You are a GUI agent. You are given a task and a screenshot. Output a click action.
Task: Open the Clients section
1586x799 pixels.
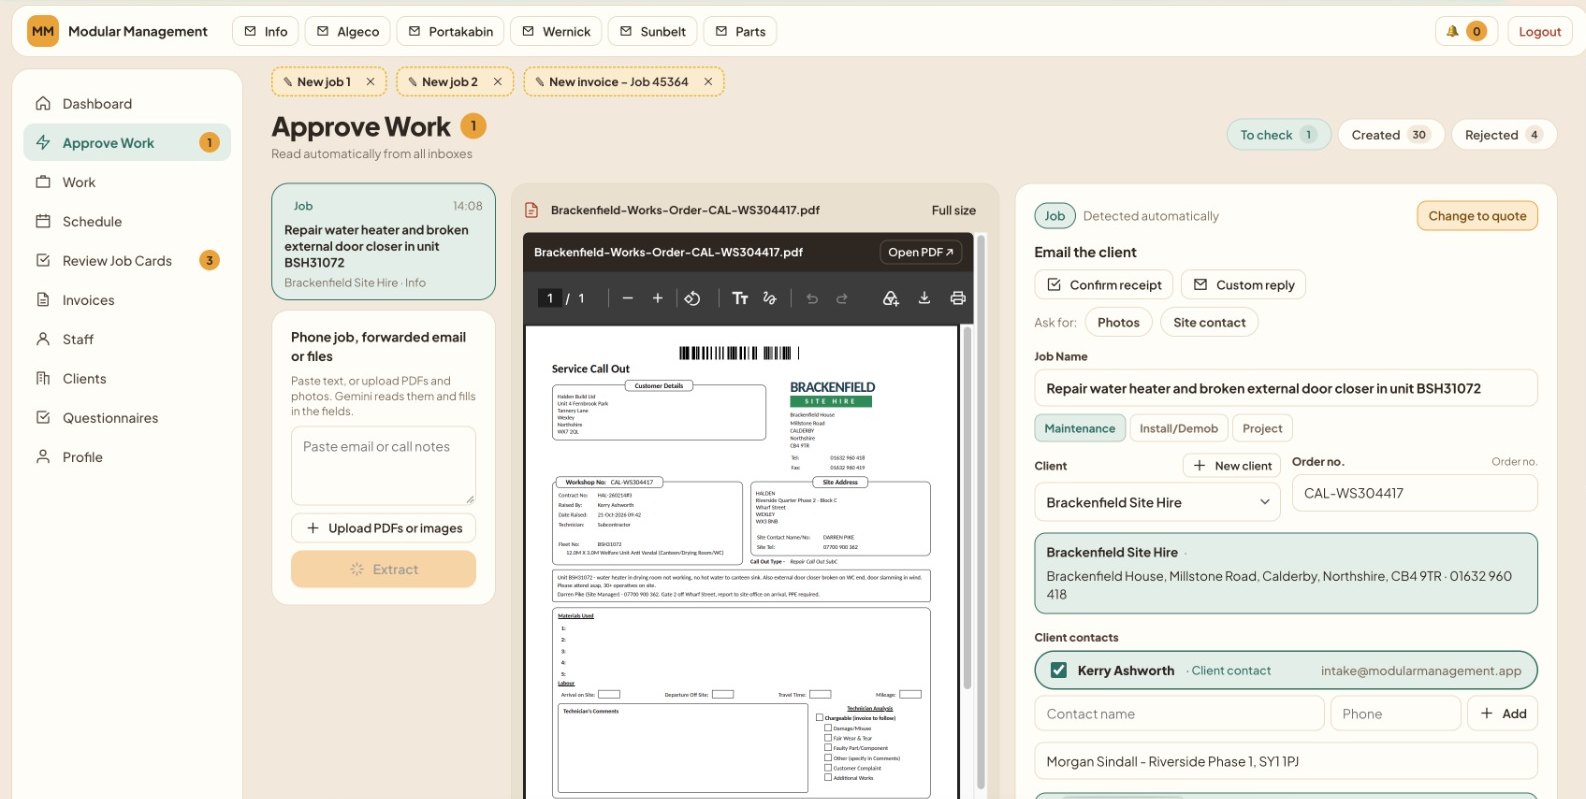pyautogui.click(x=127, y=379)
